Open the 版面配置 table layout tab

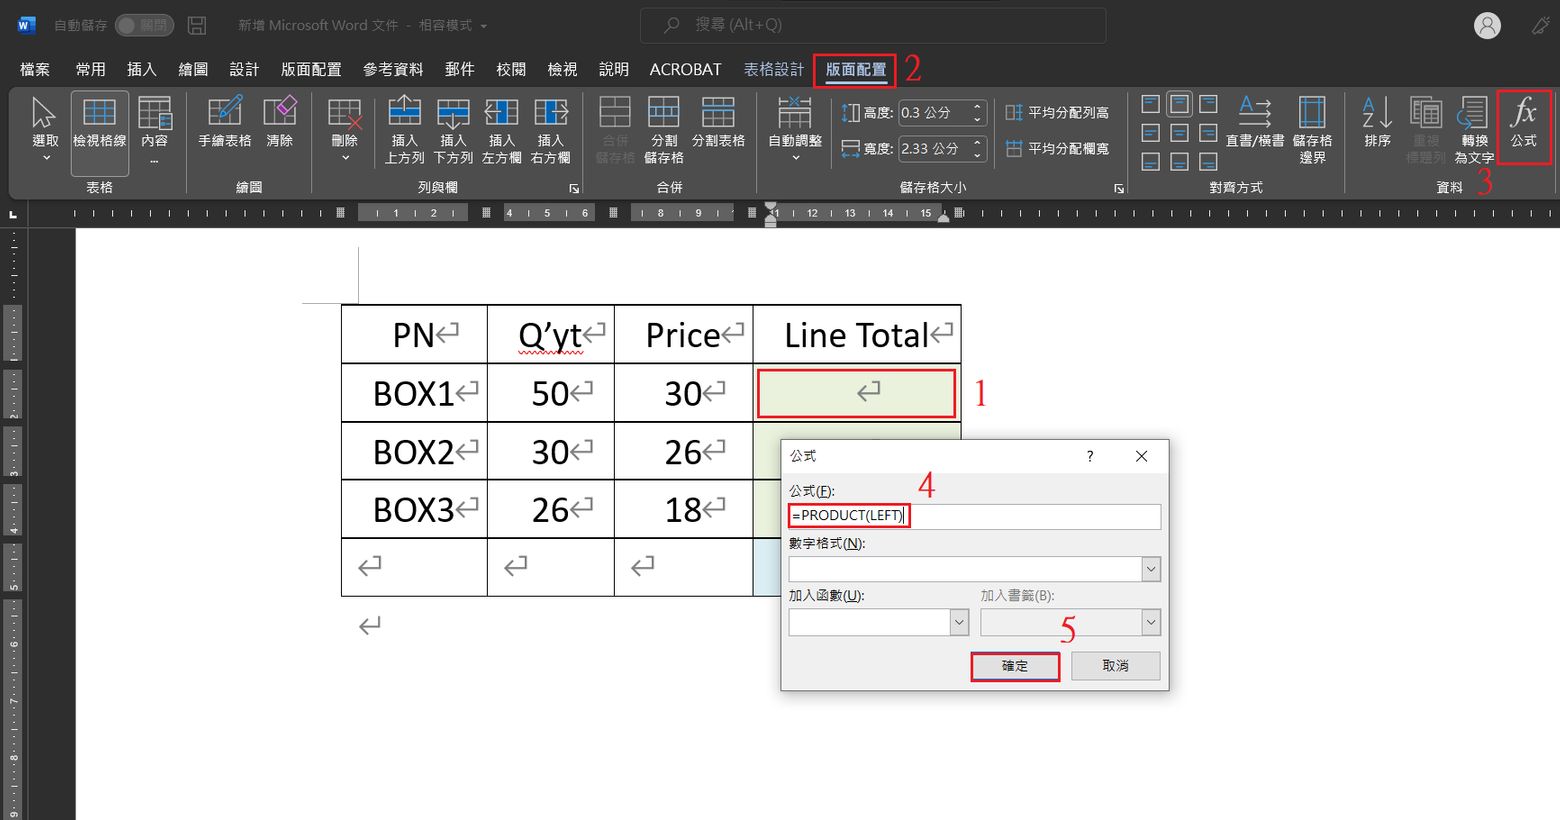pyautogui.click(x=855, y=69)
